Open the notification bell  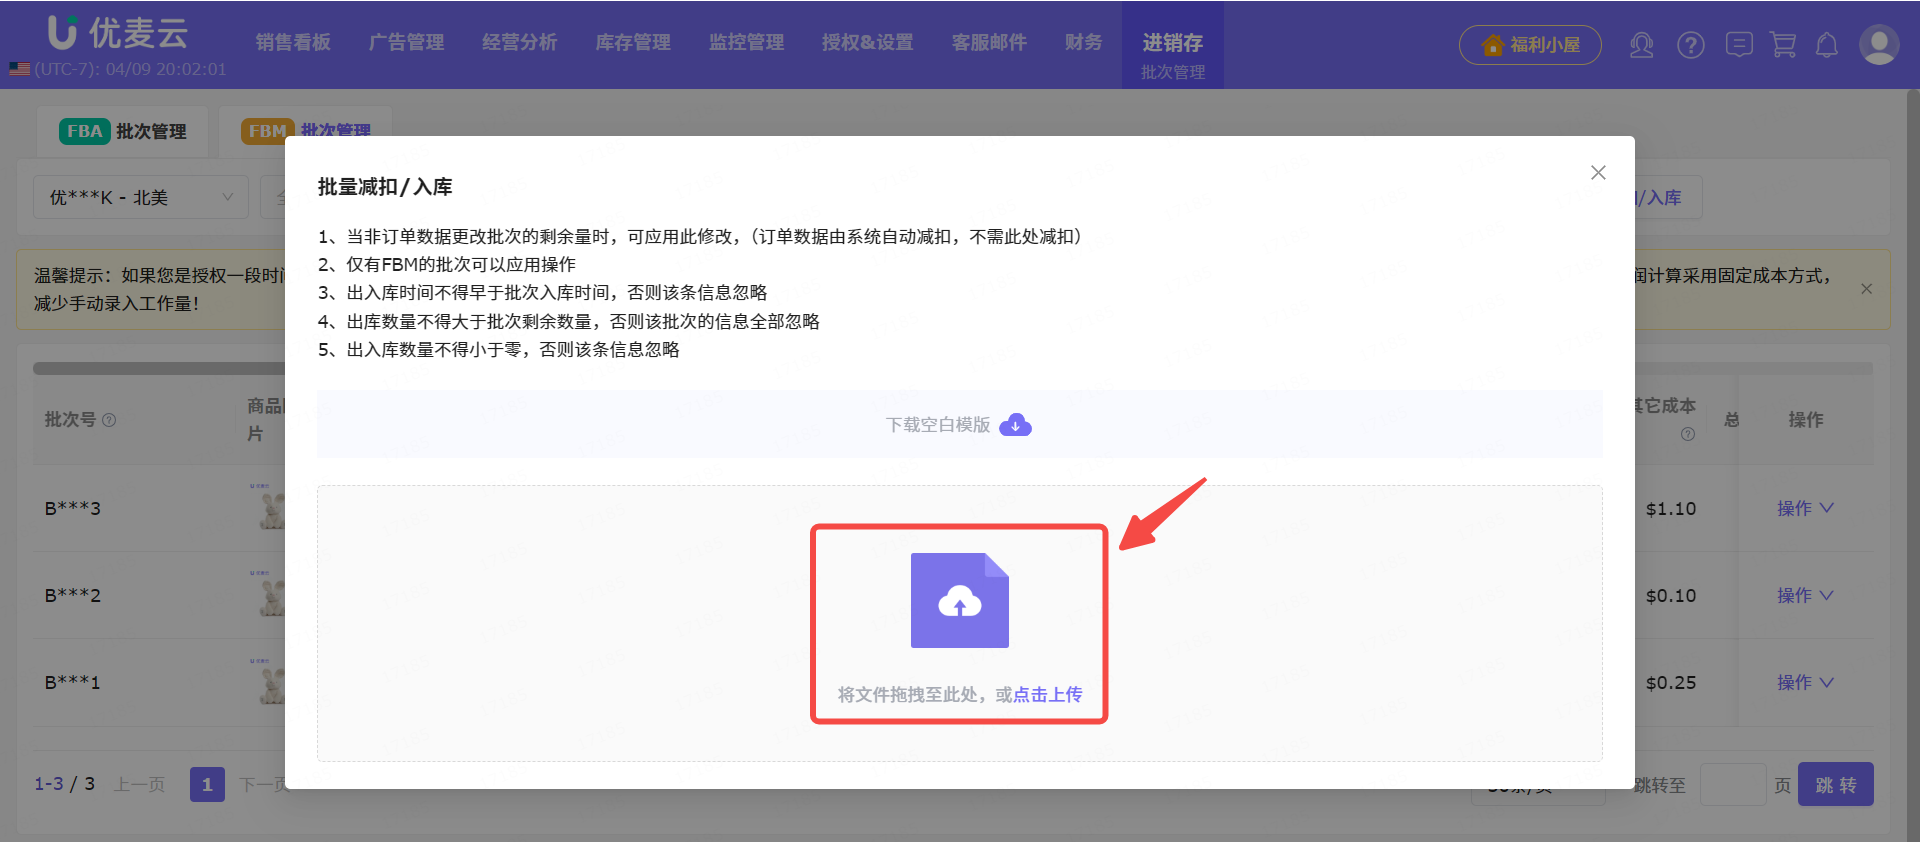point(1827,45)
